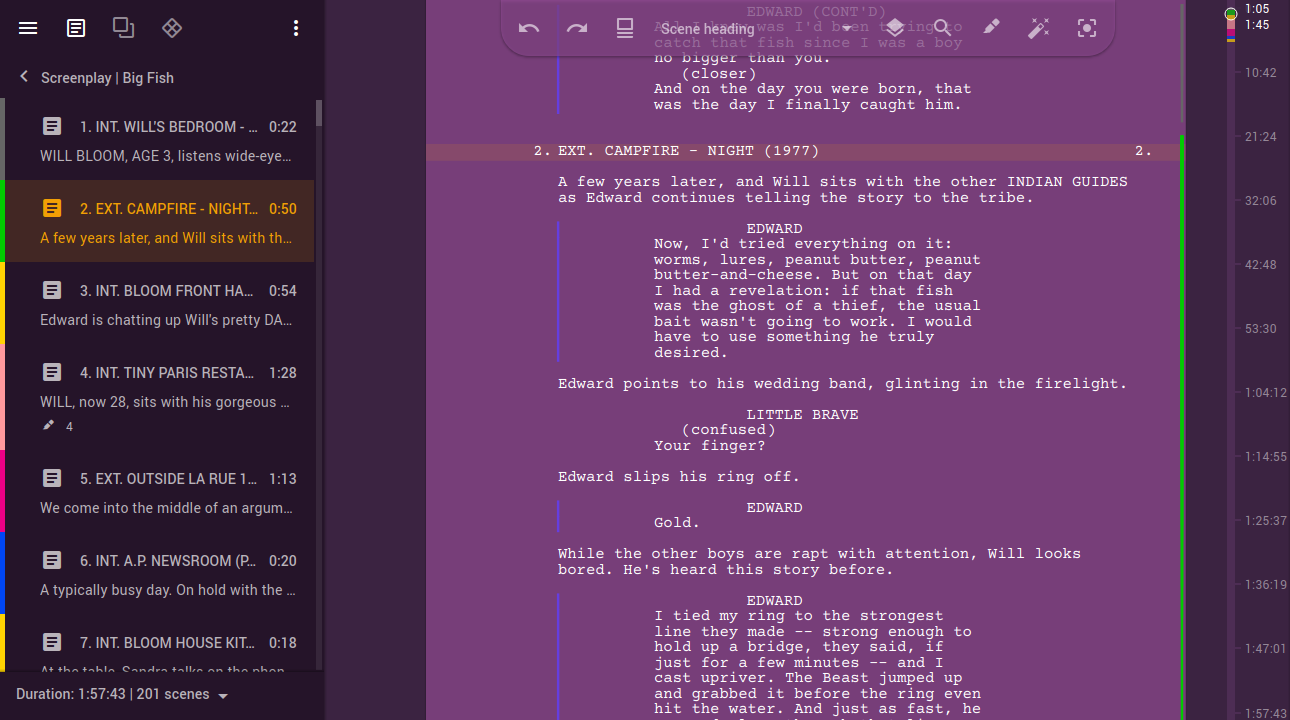Viewport: 1290px width, 720px height.
Task: Toggle the focus frame mode
Action: pyautogui.click(x=1087, y=28)
